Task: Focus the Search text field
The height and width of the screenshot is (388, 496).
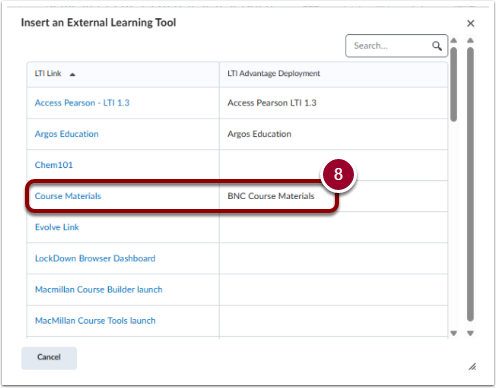Action: (x=396, y=46)
